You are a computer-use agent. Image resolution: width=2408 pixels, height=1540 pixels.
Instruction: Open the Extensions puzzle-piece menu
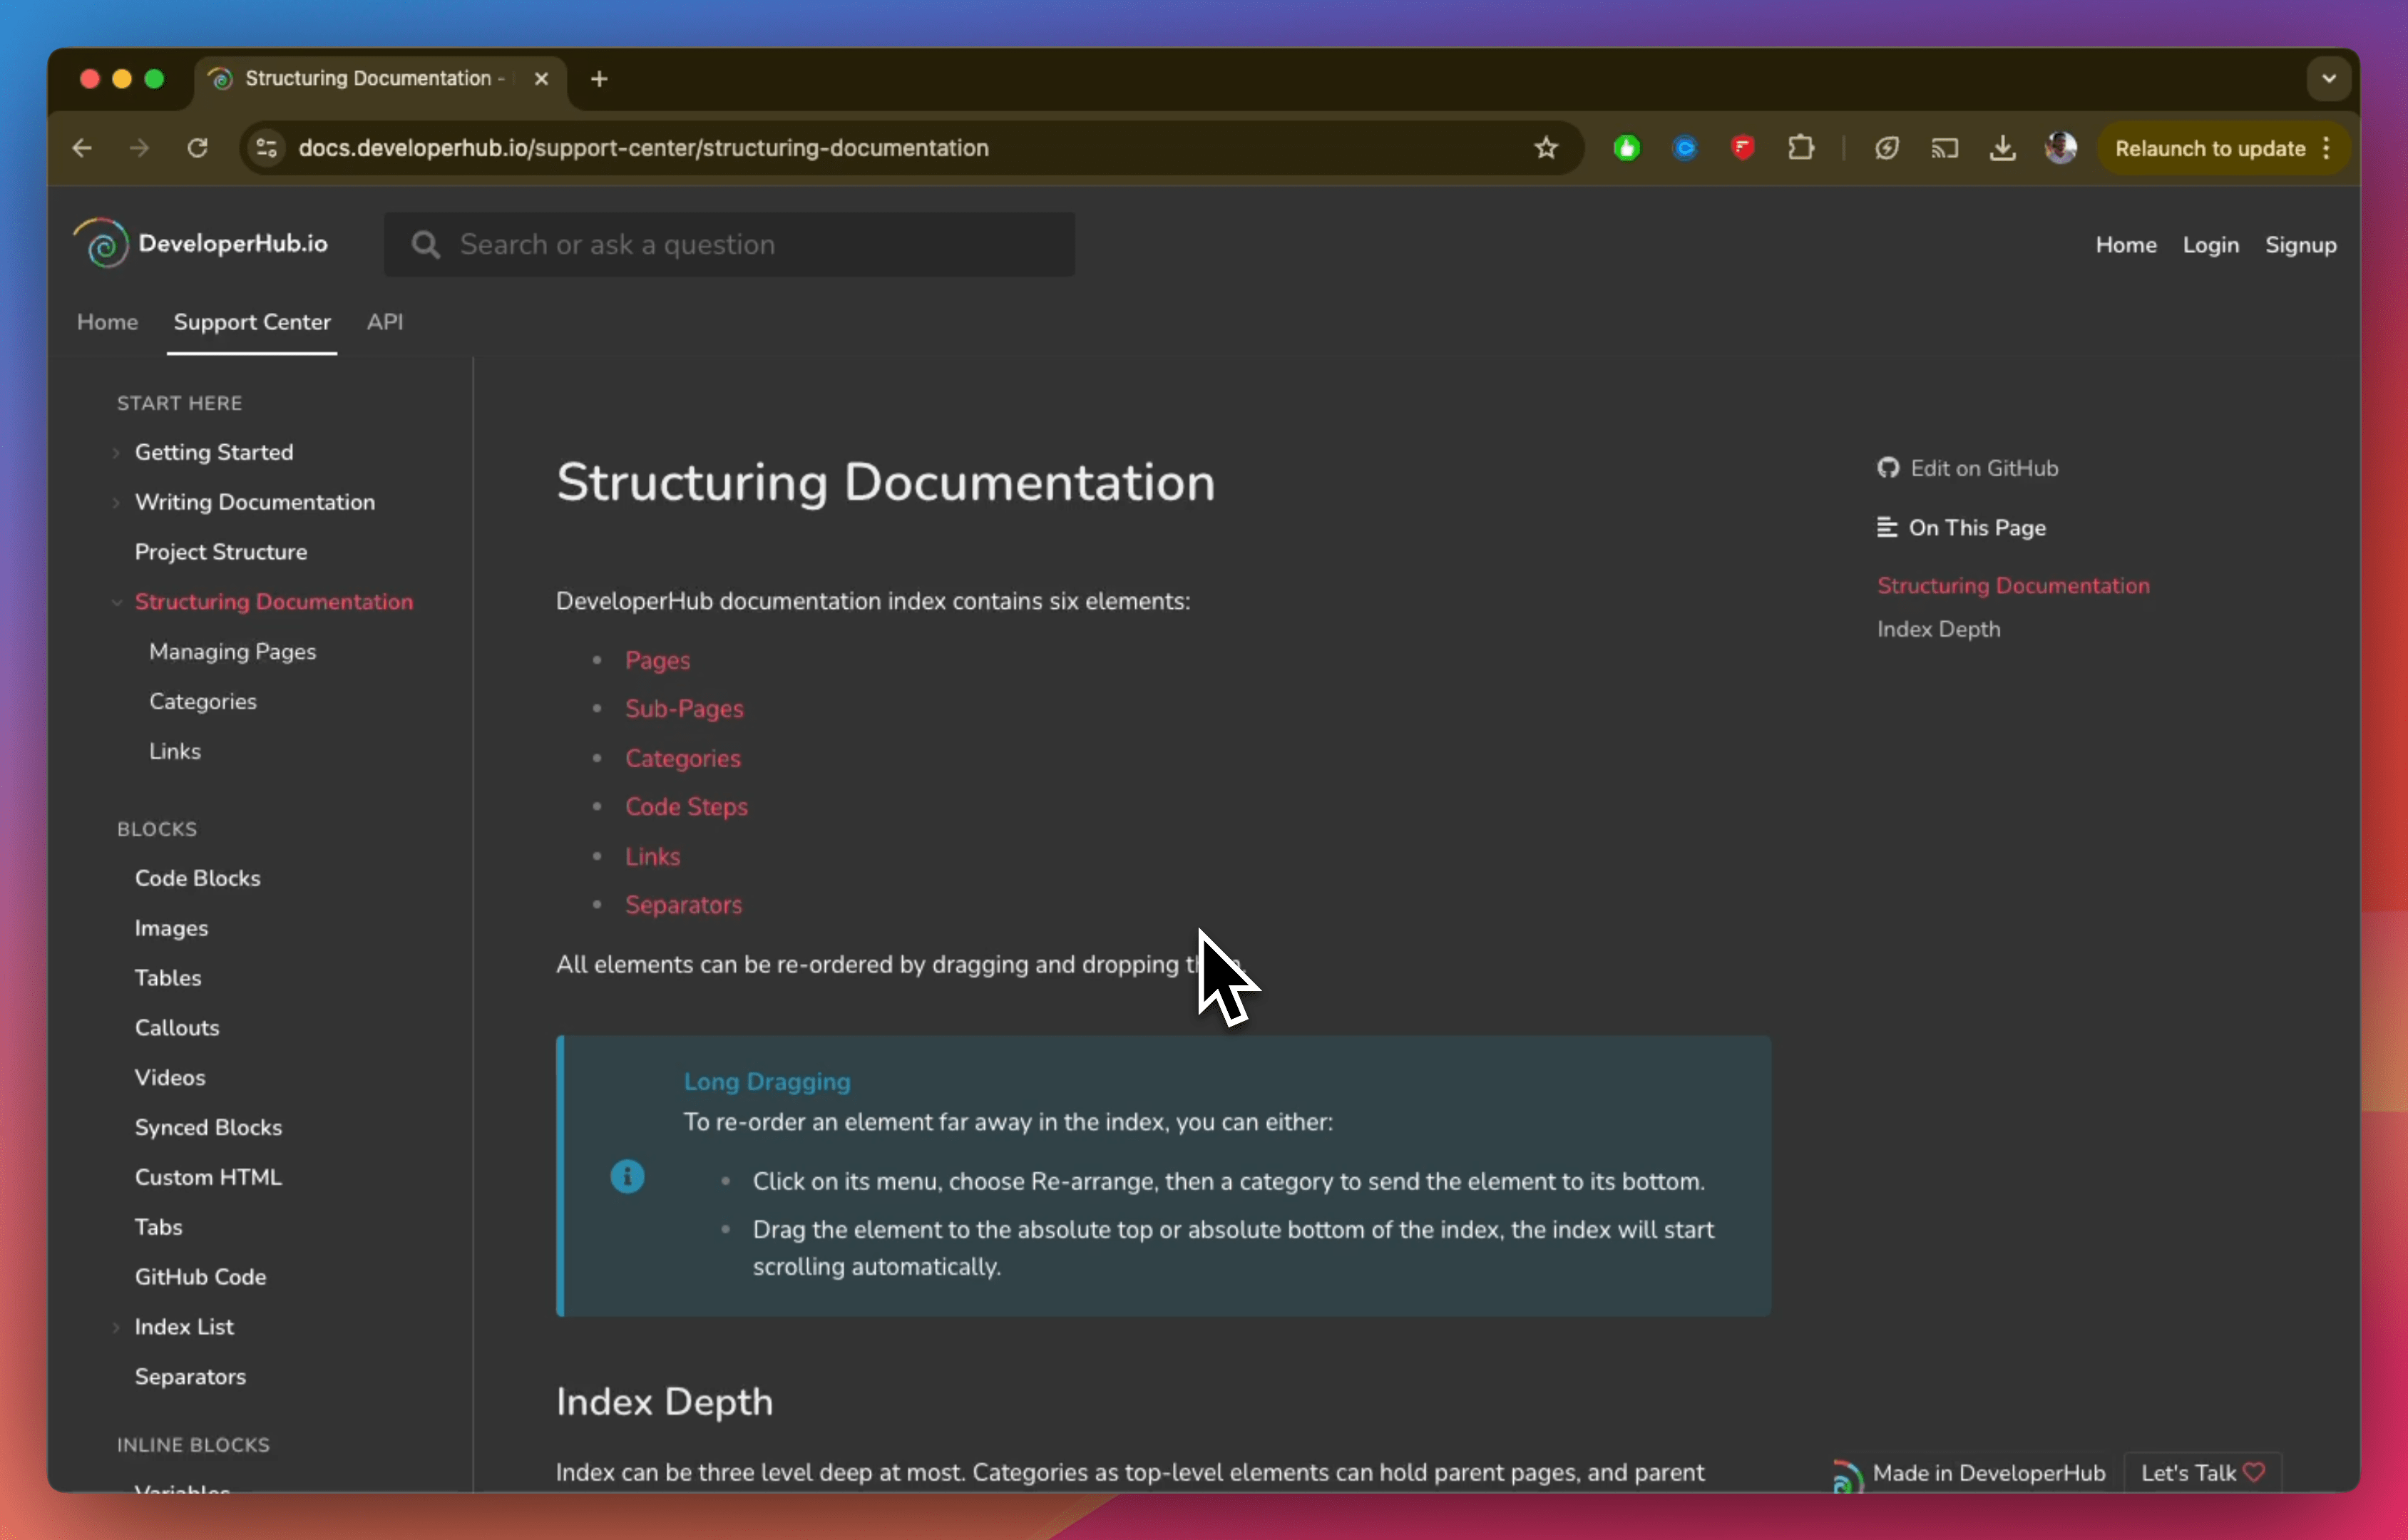1801,148
